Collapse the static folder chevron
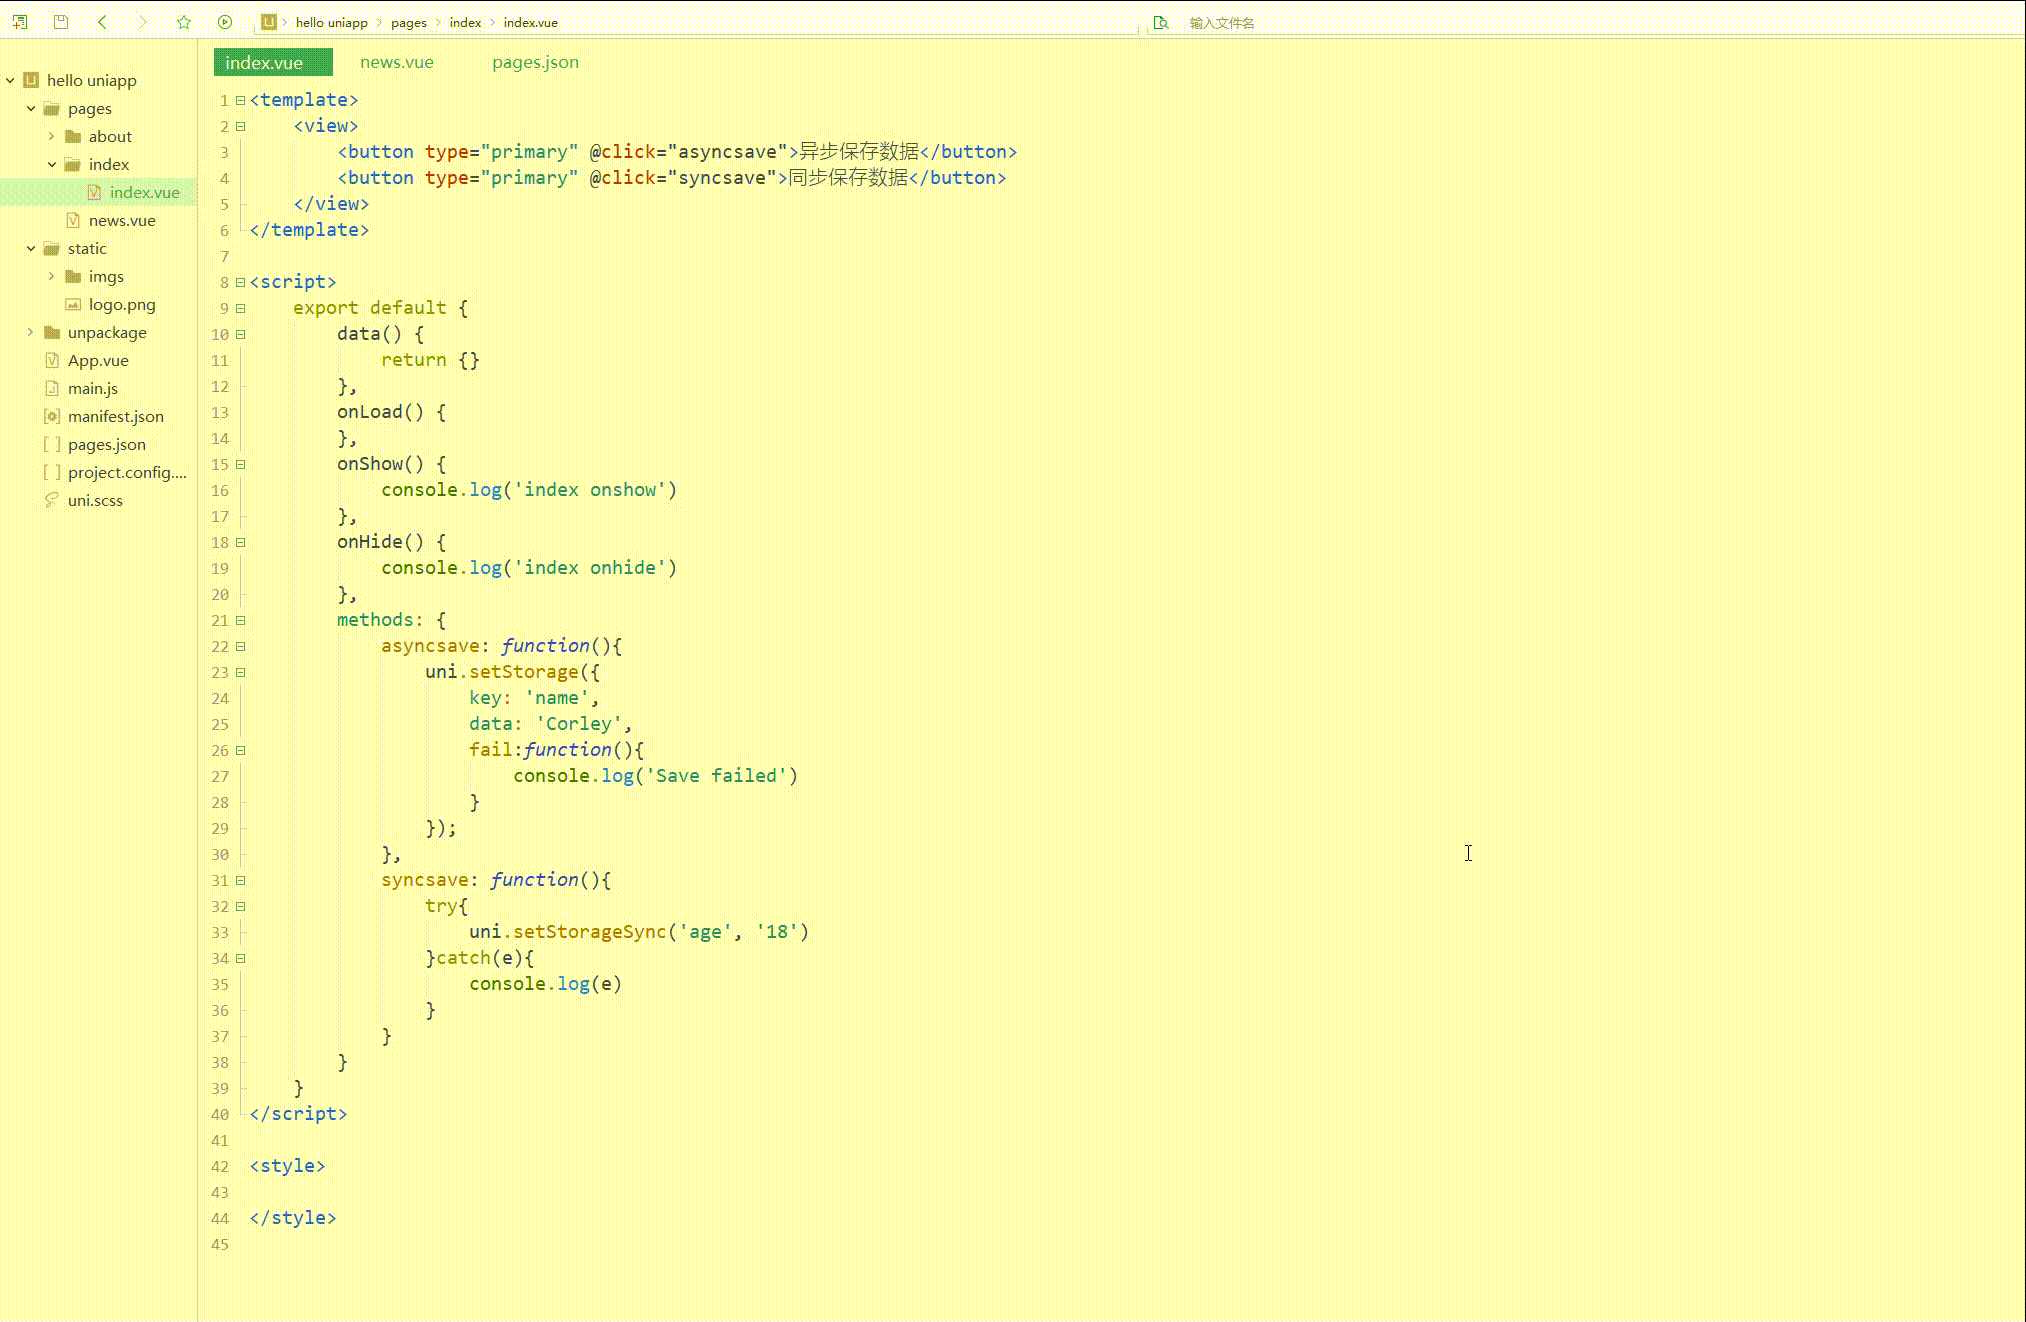This screenshot has width=2026, height=1322. tap(31, 248)
